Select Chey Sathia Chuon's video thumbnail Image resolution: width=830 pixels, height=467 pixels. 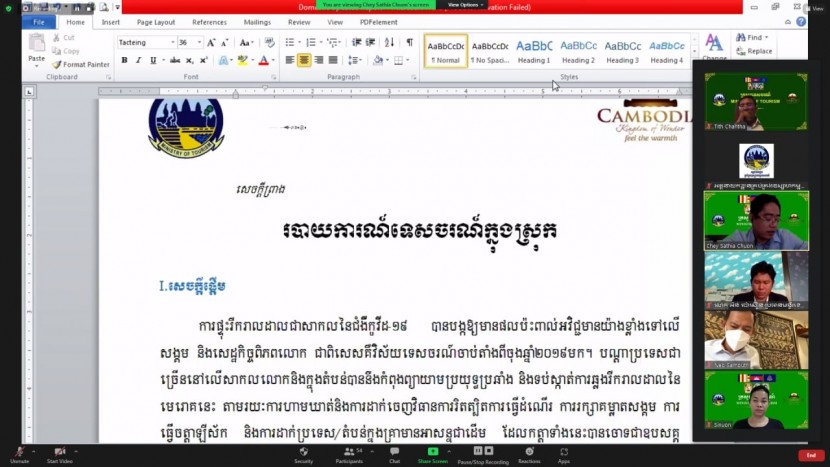(755, 220)
